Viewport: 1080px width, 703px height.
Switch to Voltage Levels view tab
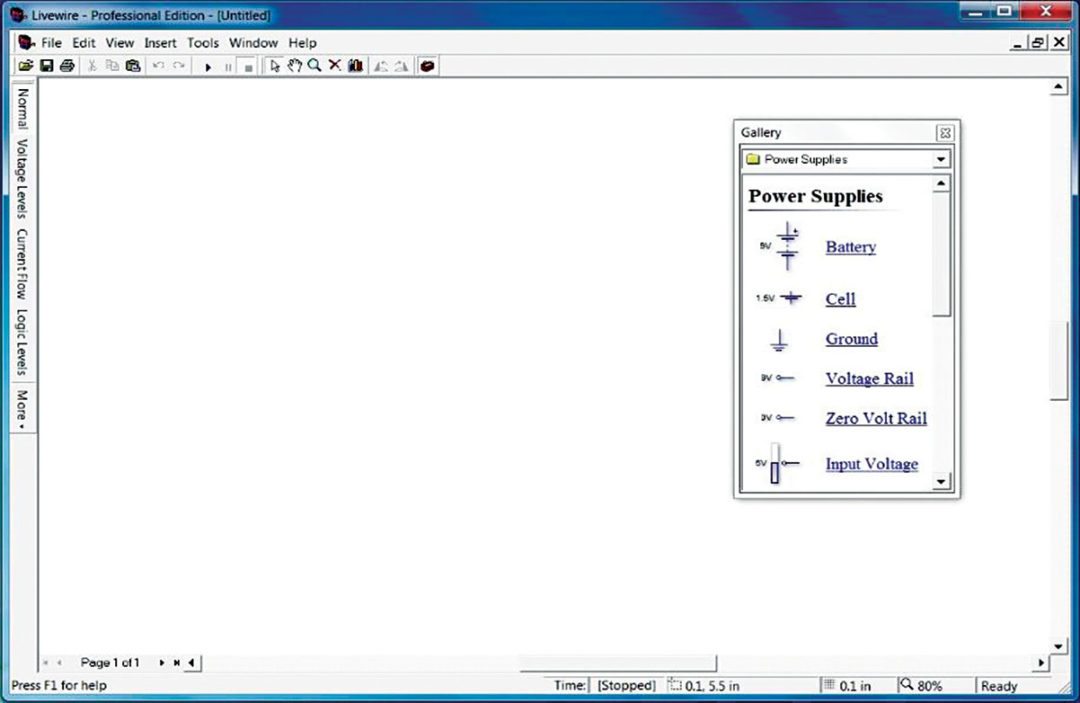(22, 178)
